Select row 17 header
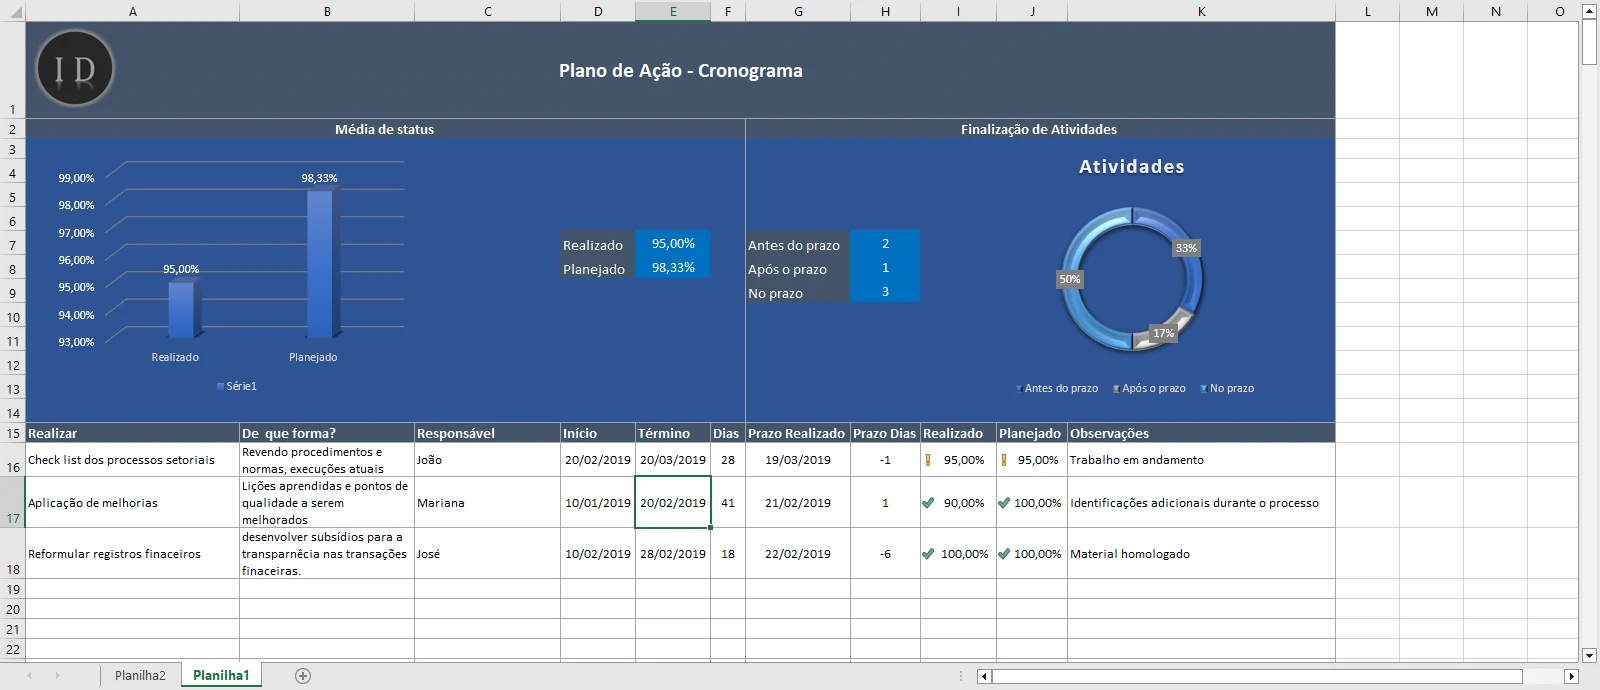Image resolution: width=1600 pixels, height=690 pixels. pyautogui.click(x=12, y=502)
